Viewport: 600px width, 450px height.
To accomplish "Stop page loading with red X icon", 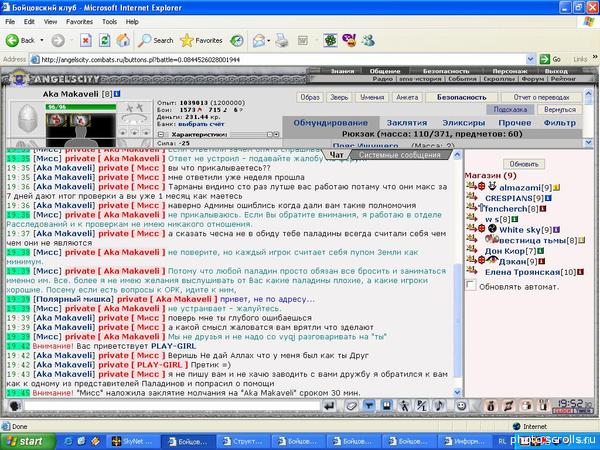I will [x=86, y=40].
